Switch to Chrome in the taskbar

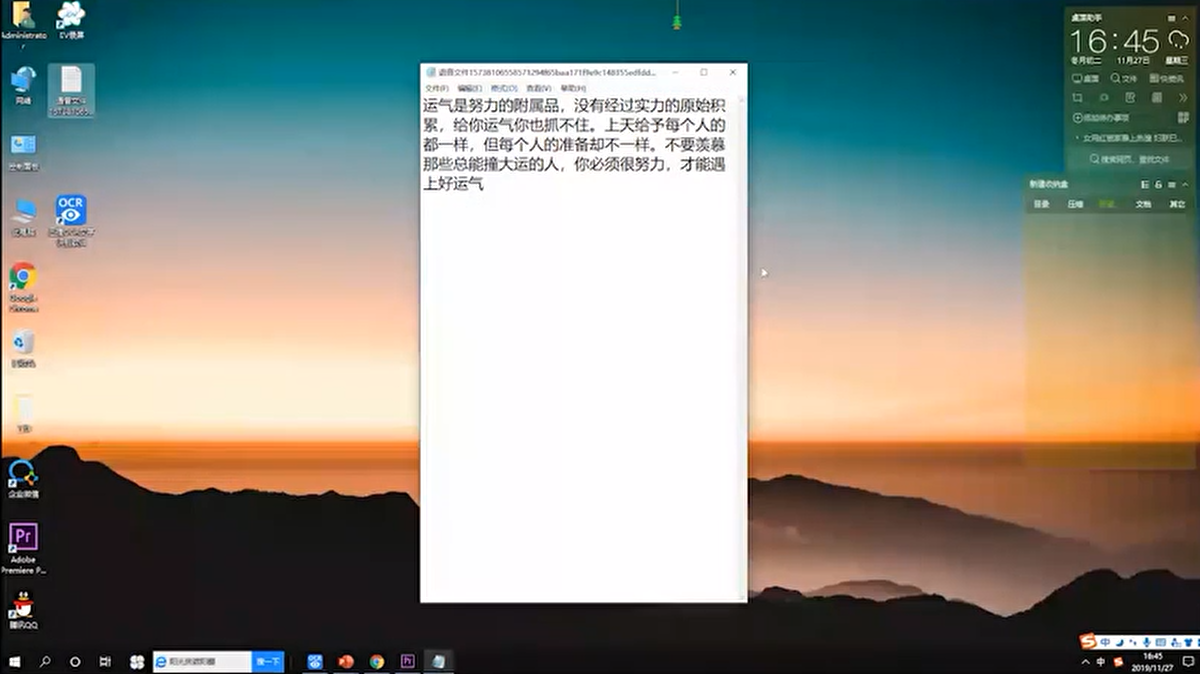377,662
